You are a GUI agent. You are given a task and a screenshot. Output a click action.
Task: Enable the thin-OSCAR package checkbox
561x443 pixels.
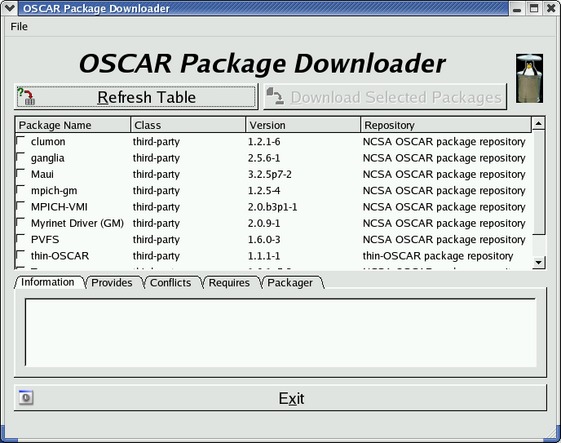click(x=21, y=255)
